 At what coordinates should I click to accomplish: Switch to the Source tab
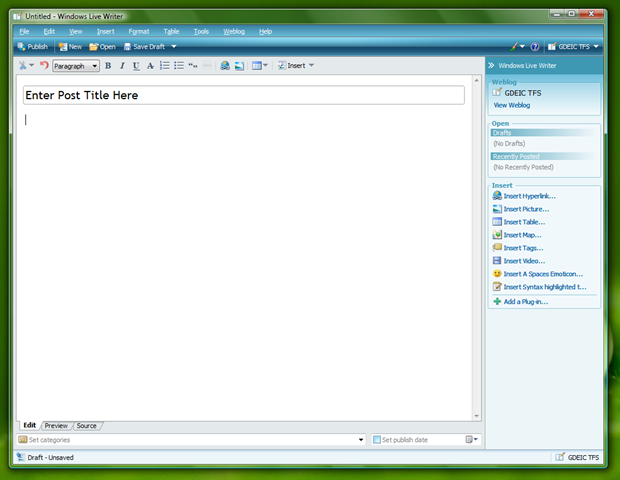[87, 426]
